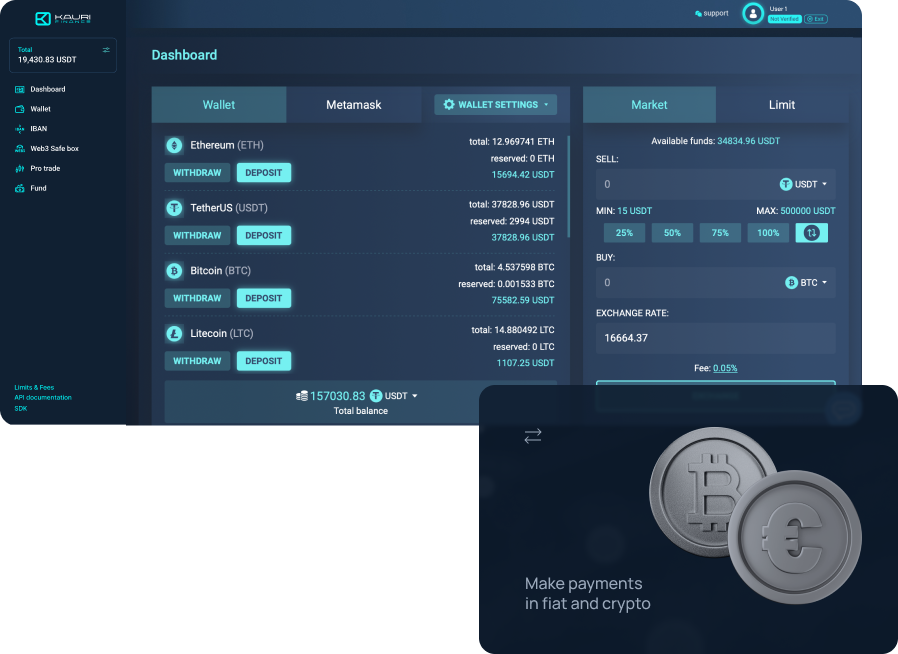This screenshot has width=898, height=654.
Task: Click the user avatar icon
Action: [753, 13]
